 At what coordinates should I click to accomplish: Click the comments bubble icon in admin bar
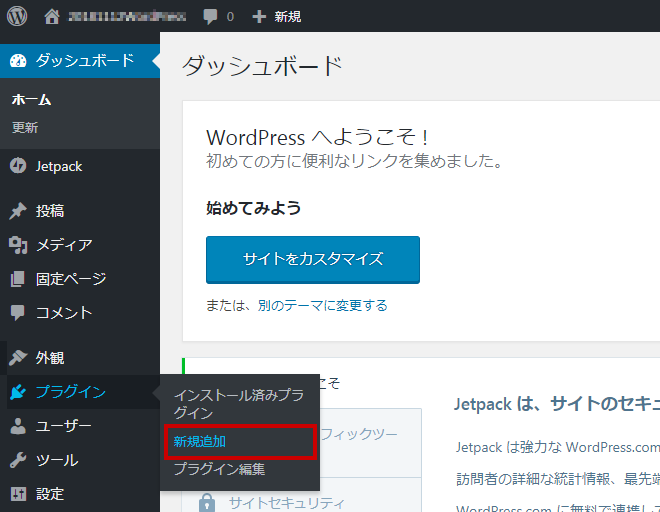(x=210, y=17)
